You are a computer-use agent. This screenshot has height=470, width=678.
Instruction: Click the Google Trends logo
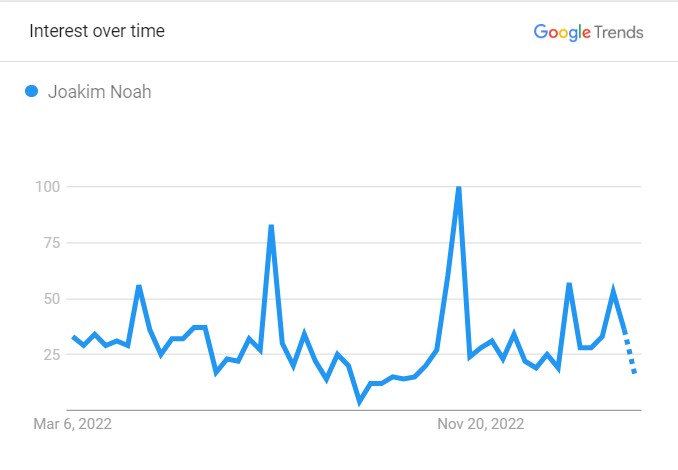point(588,32)
